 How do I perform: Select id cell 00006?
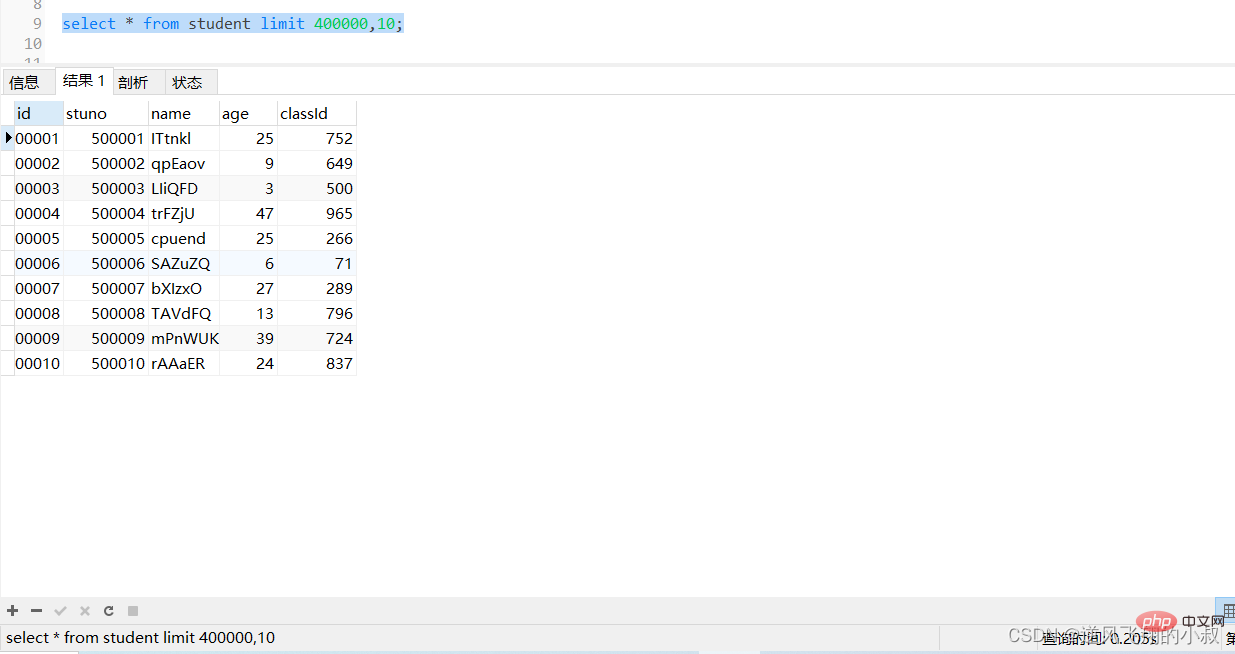pyautogui.click(x=39, y=263)
